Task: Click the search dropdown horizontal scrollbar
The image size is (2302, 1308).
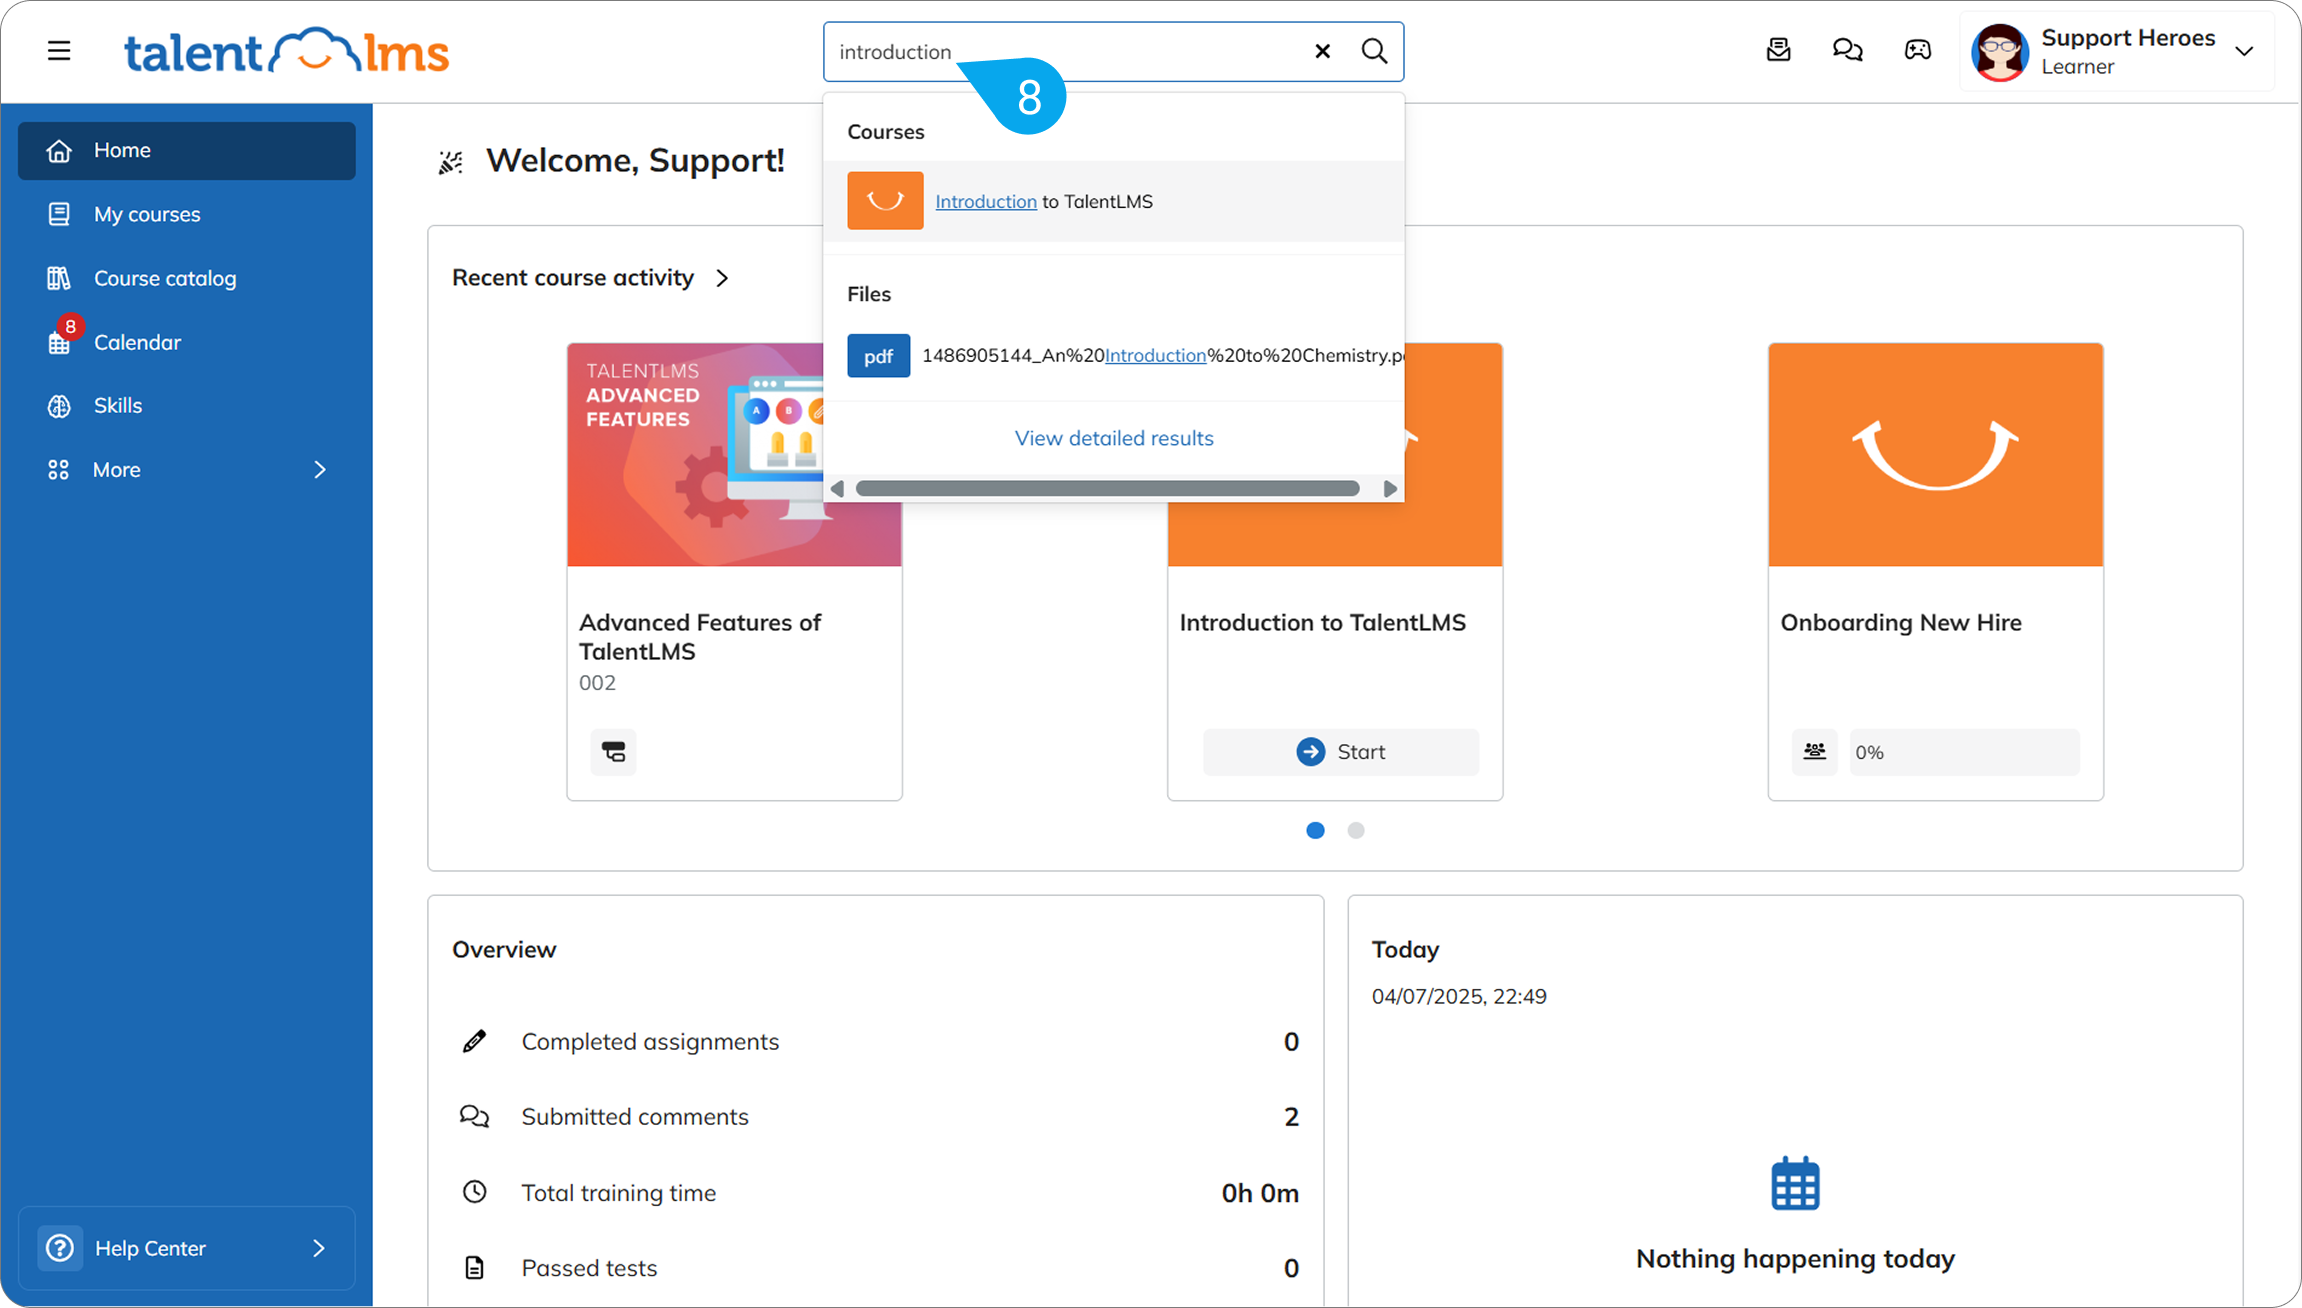Action: [x=1107, y=488]
